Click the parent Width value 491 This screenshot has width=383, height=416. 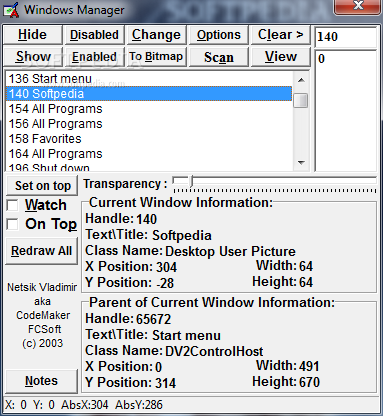[309, 366]
